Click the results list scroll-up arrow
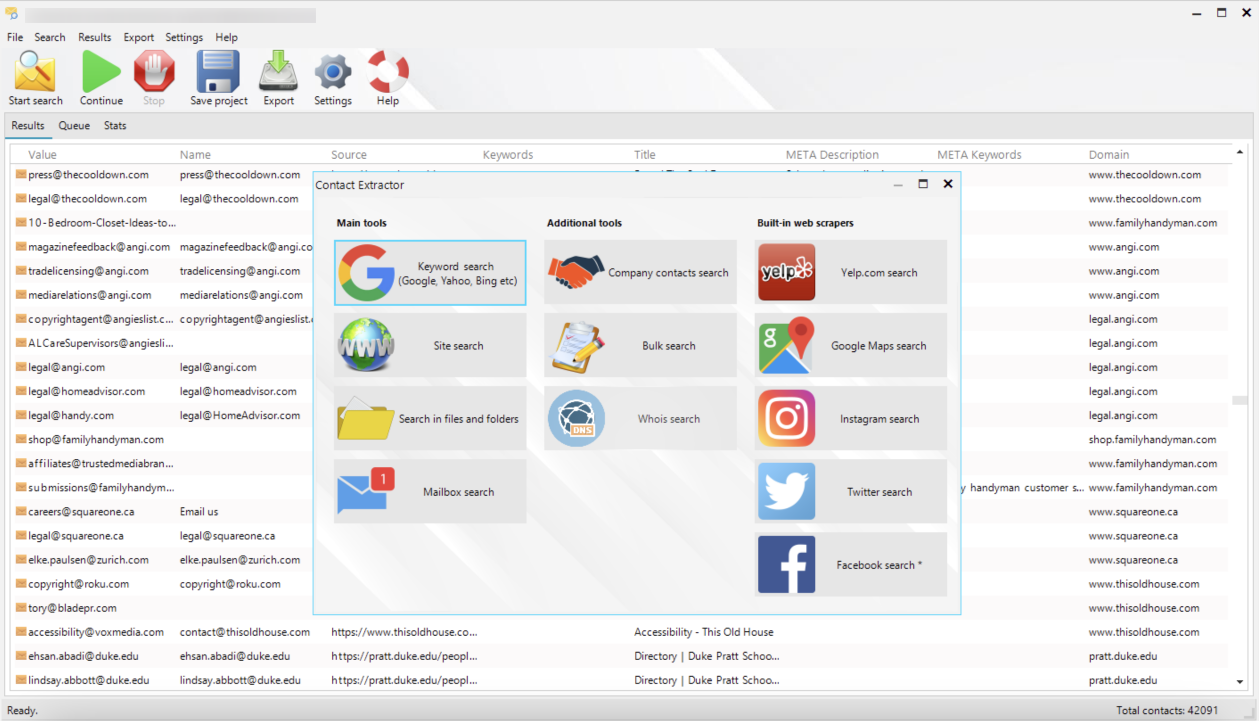The image size is (1259, 721). (x=1240, y=152)
